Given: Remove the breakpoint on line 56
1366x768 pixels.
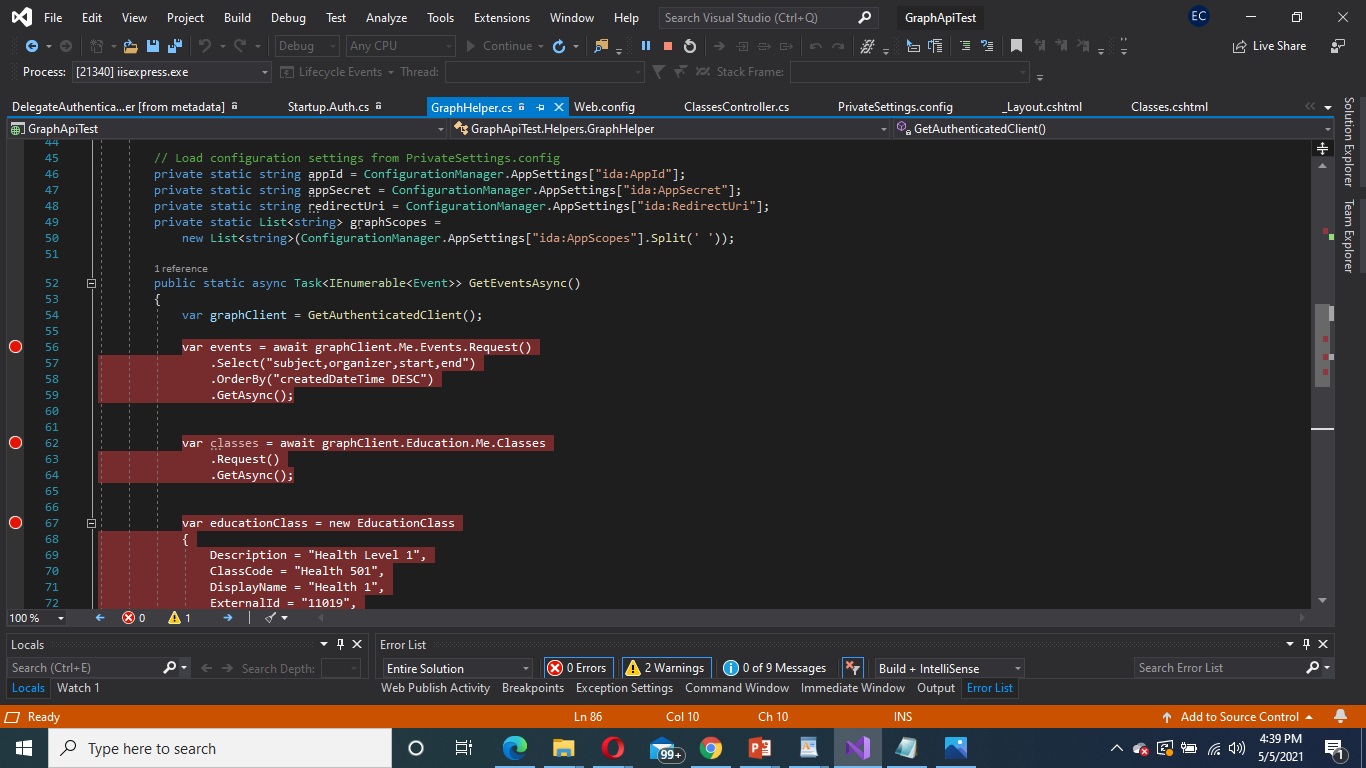Looking at the screenshot, I should click(x=15, y=347).
